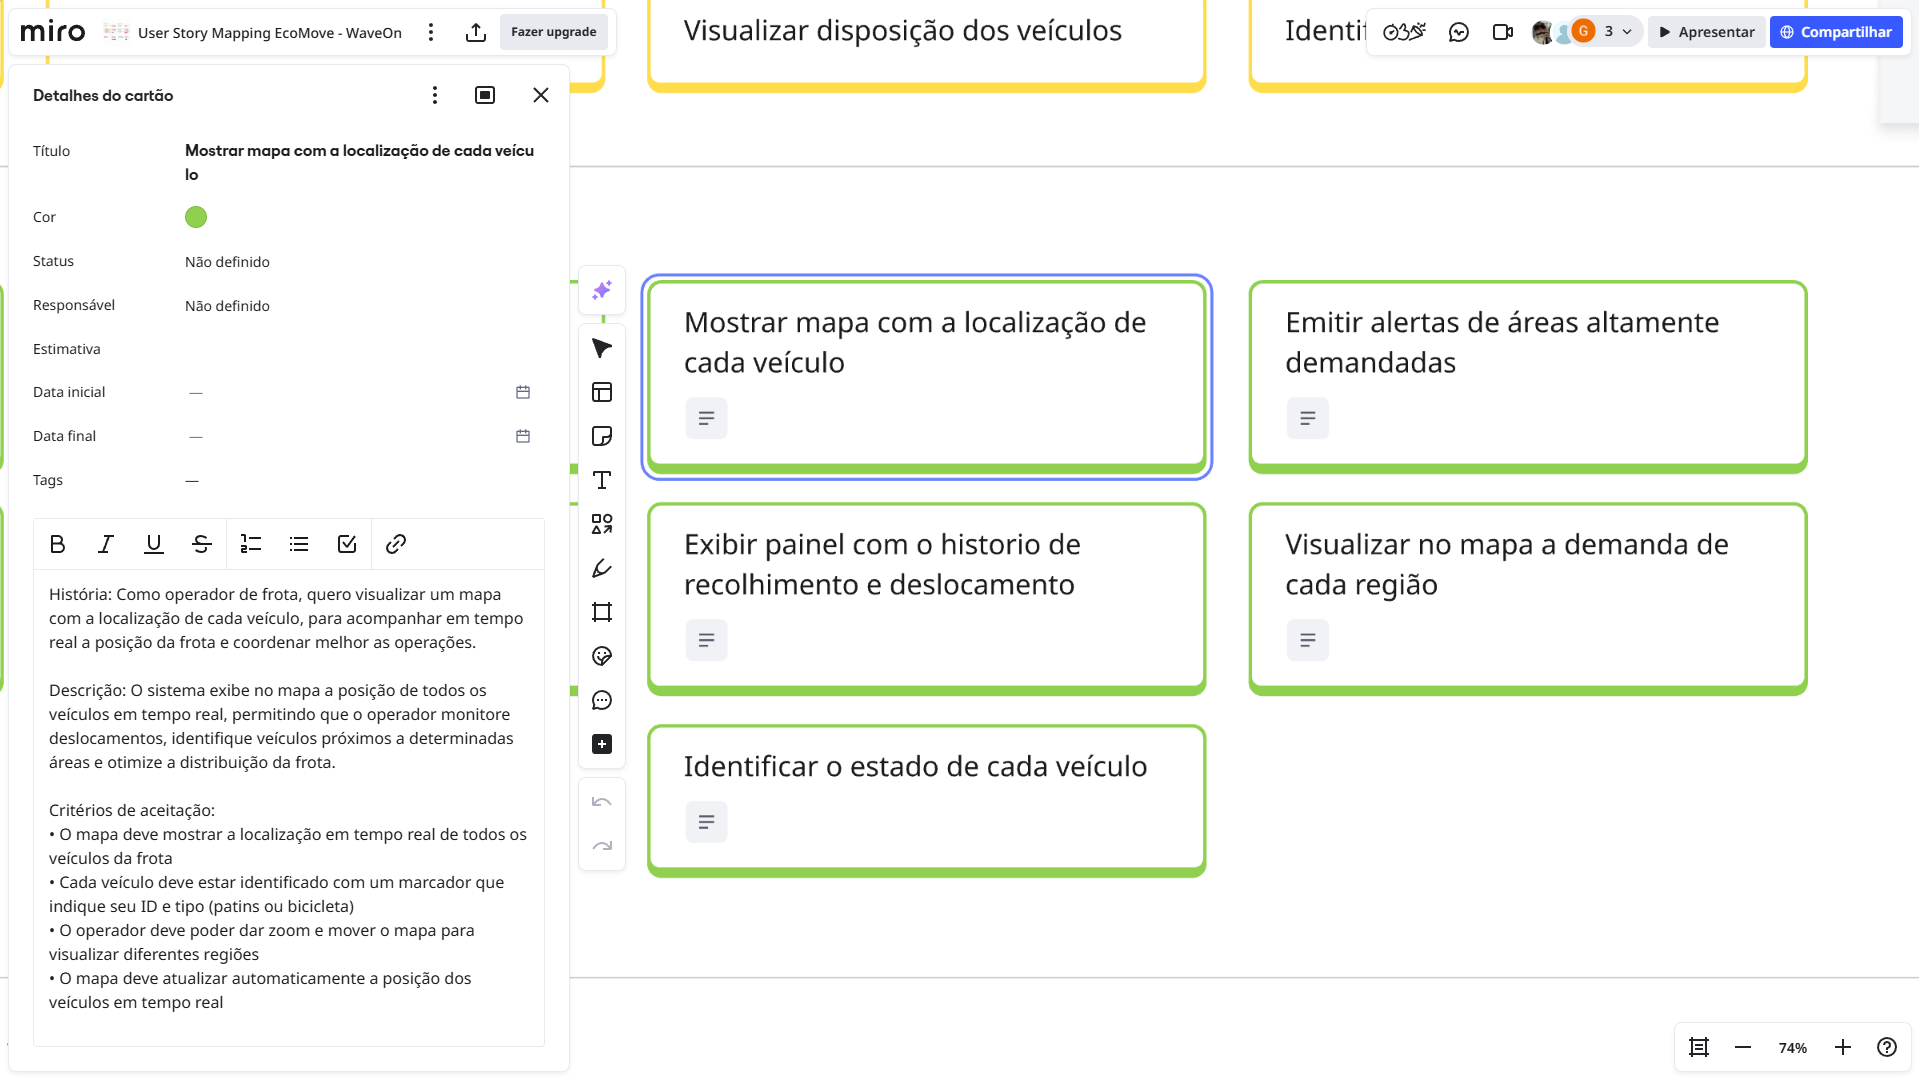
Task: Click the Compartilhar button
Action: (x=1835, y=32)
